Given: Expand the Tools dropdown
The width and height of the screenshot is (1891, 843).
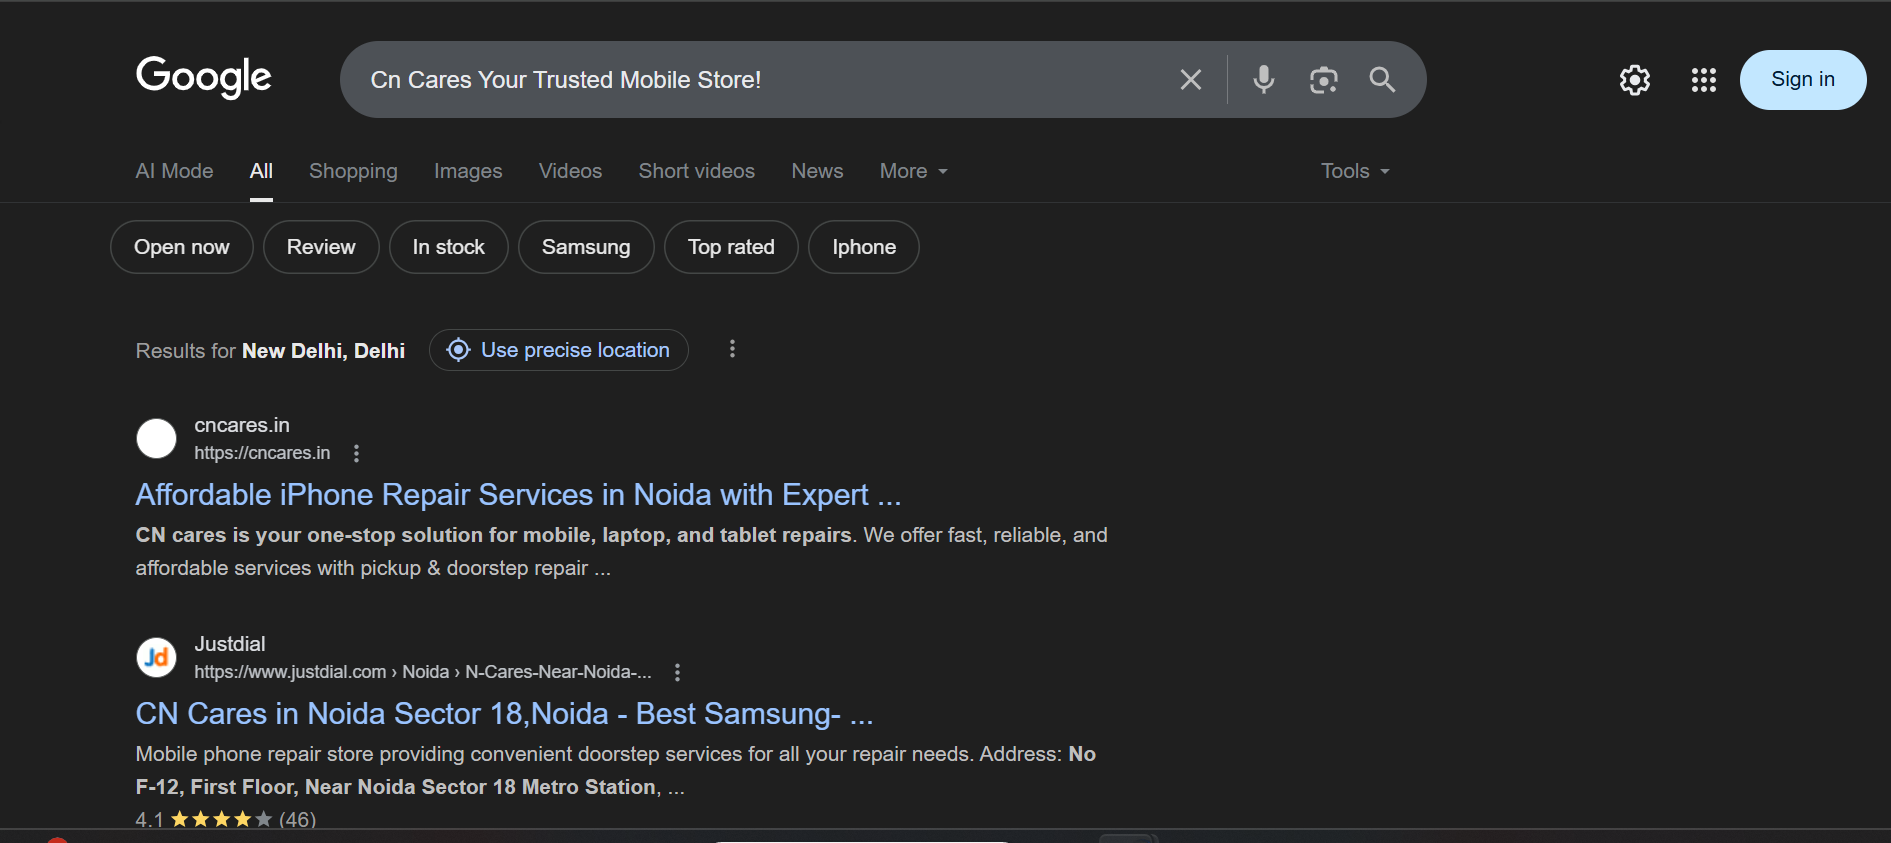Looking at the screenshot, I should (x=1355, y=171).
